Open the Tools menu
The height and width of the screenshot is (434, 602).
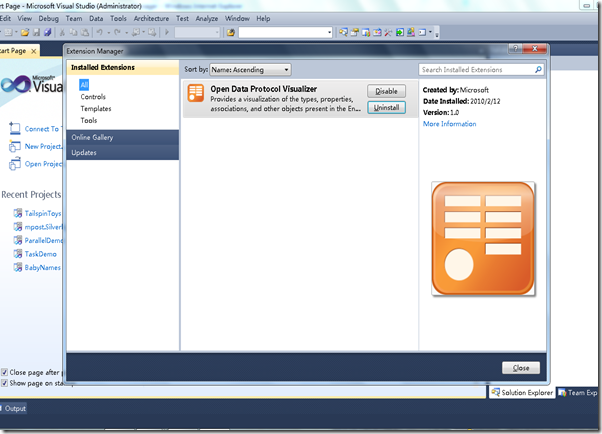118,18
